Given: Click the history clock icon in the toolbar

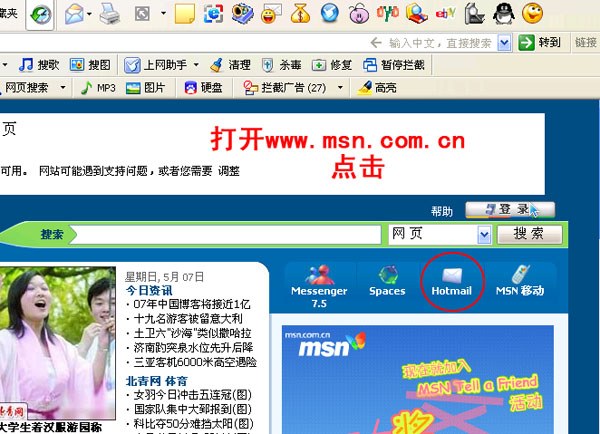Looking at the screenshot, I should [x=41, y=15].
